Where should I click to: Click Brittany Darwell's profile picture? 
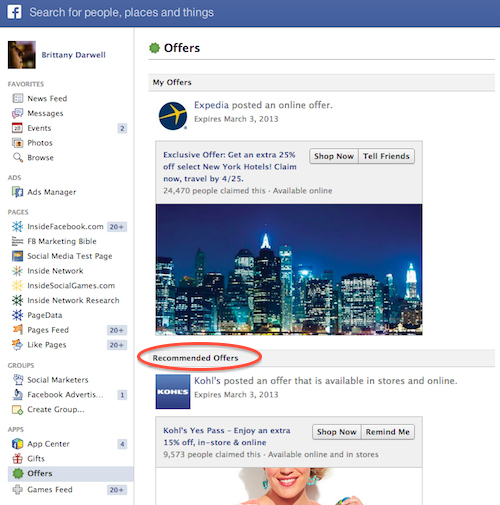[22, 55]
